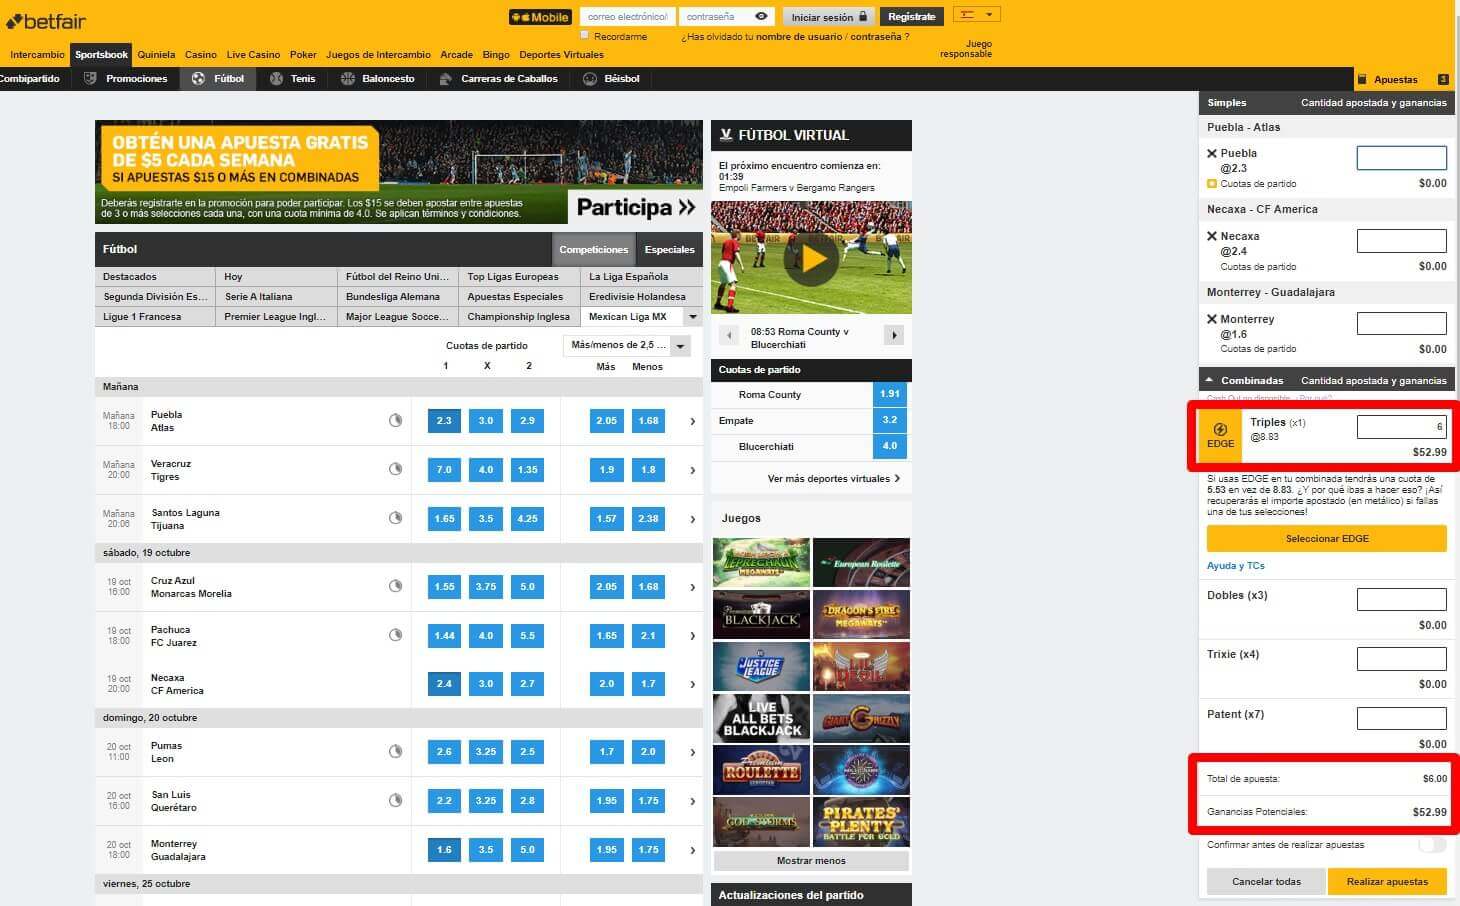Expand more competitions dropdown arrow
Image resolution: width=1460 pixels, height=906 pixels.
point(692,317)
